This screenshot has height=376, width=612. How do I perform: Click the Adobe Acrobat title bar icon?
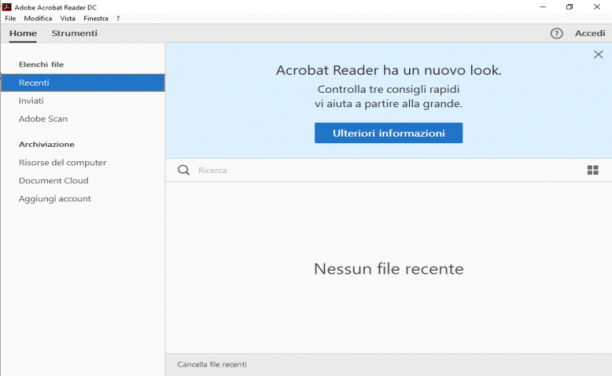tap(7, 7)
